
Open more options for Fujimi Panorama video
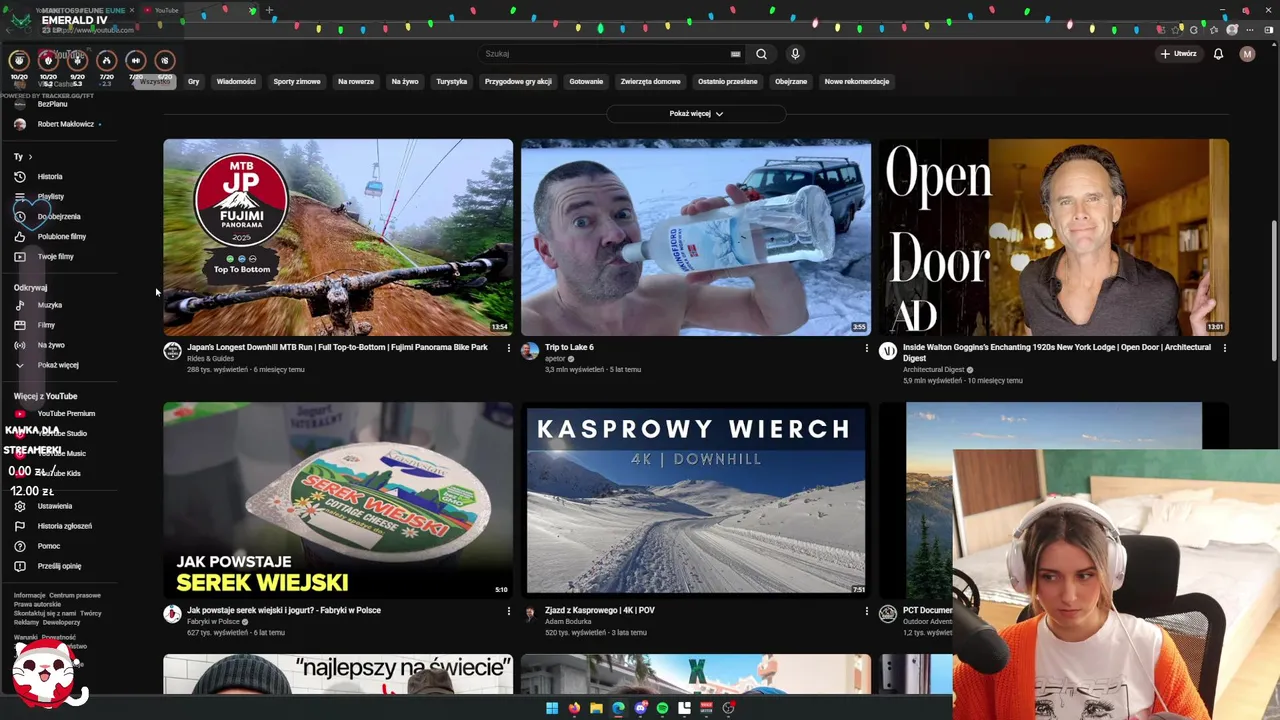point(508,348)
